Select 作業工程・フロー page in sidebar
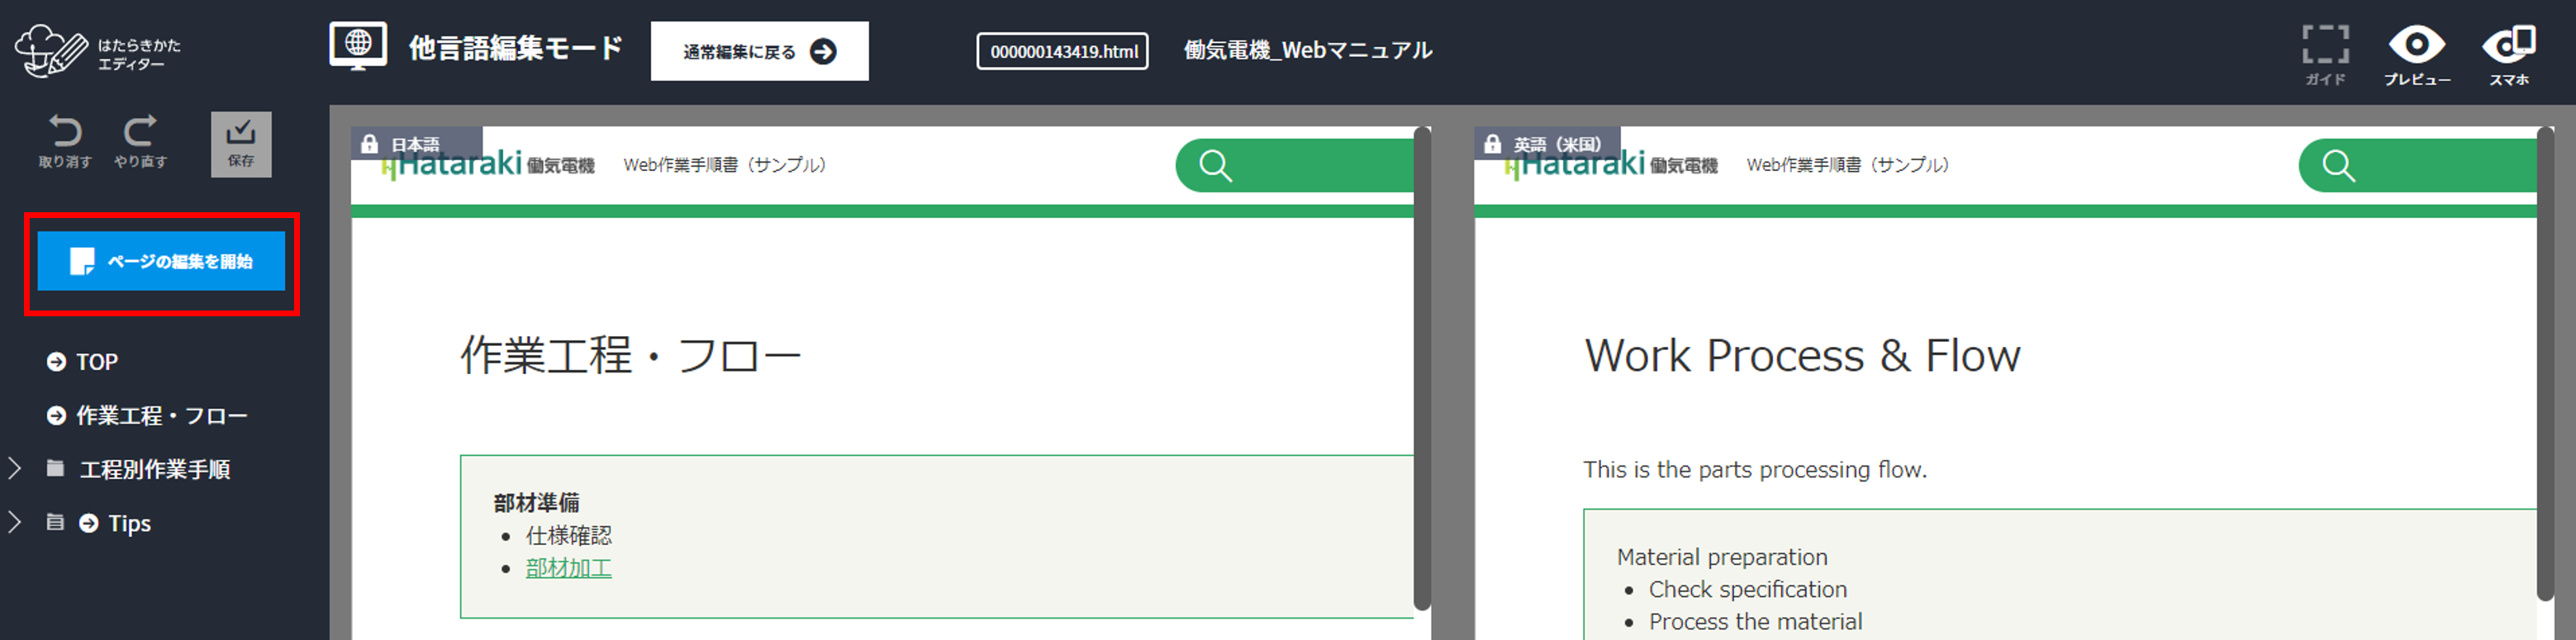Image resolution: width=2576 pixels, height=640 pixels. (160, 416)
